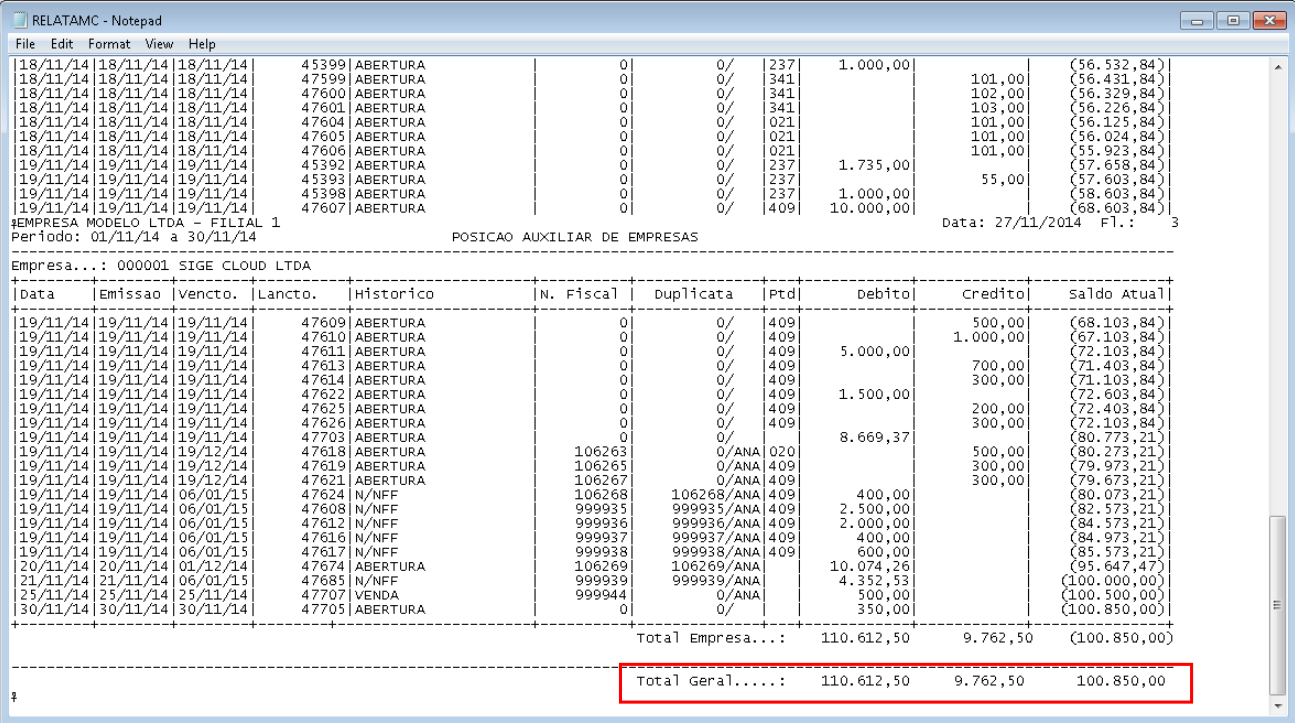
Task: Click the 'Debito' column header
Action: tap(883, 294)
